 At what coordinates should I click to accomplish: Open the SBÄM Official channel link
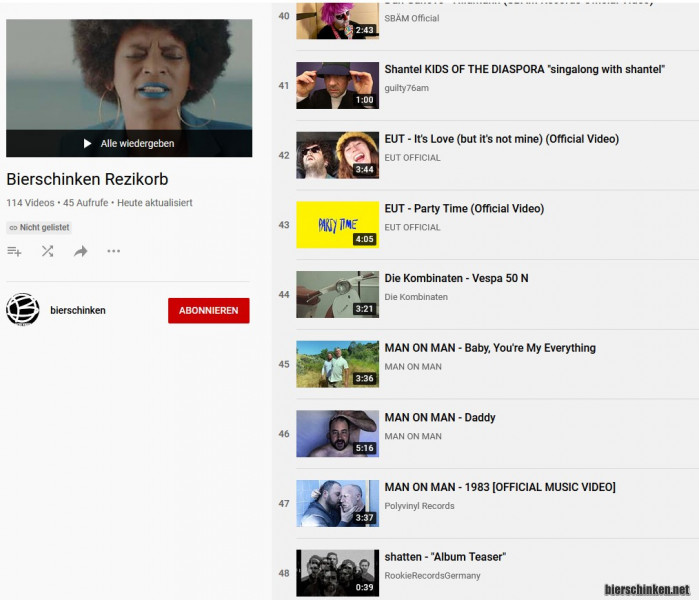(x=412, y=18)
